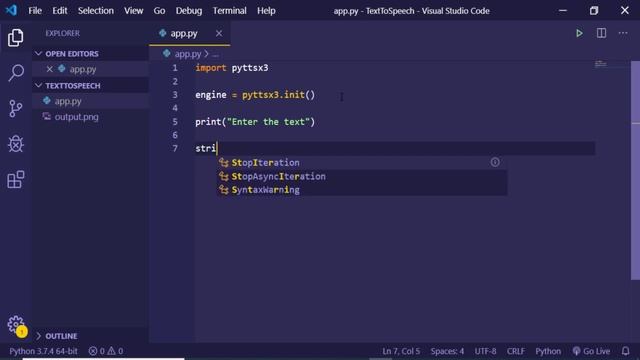
Task: Click the Go Live broadcast button
Action: pos(591,351)
